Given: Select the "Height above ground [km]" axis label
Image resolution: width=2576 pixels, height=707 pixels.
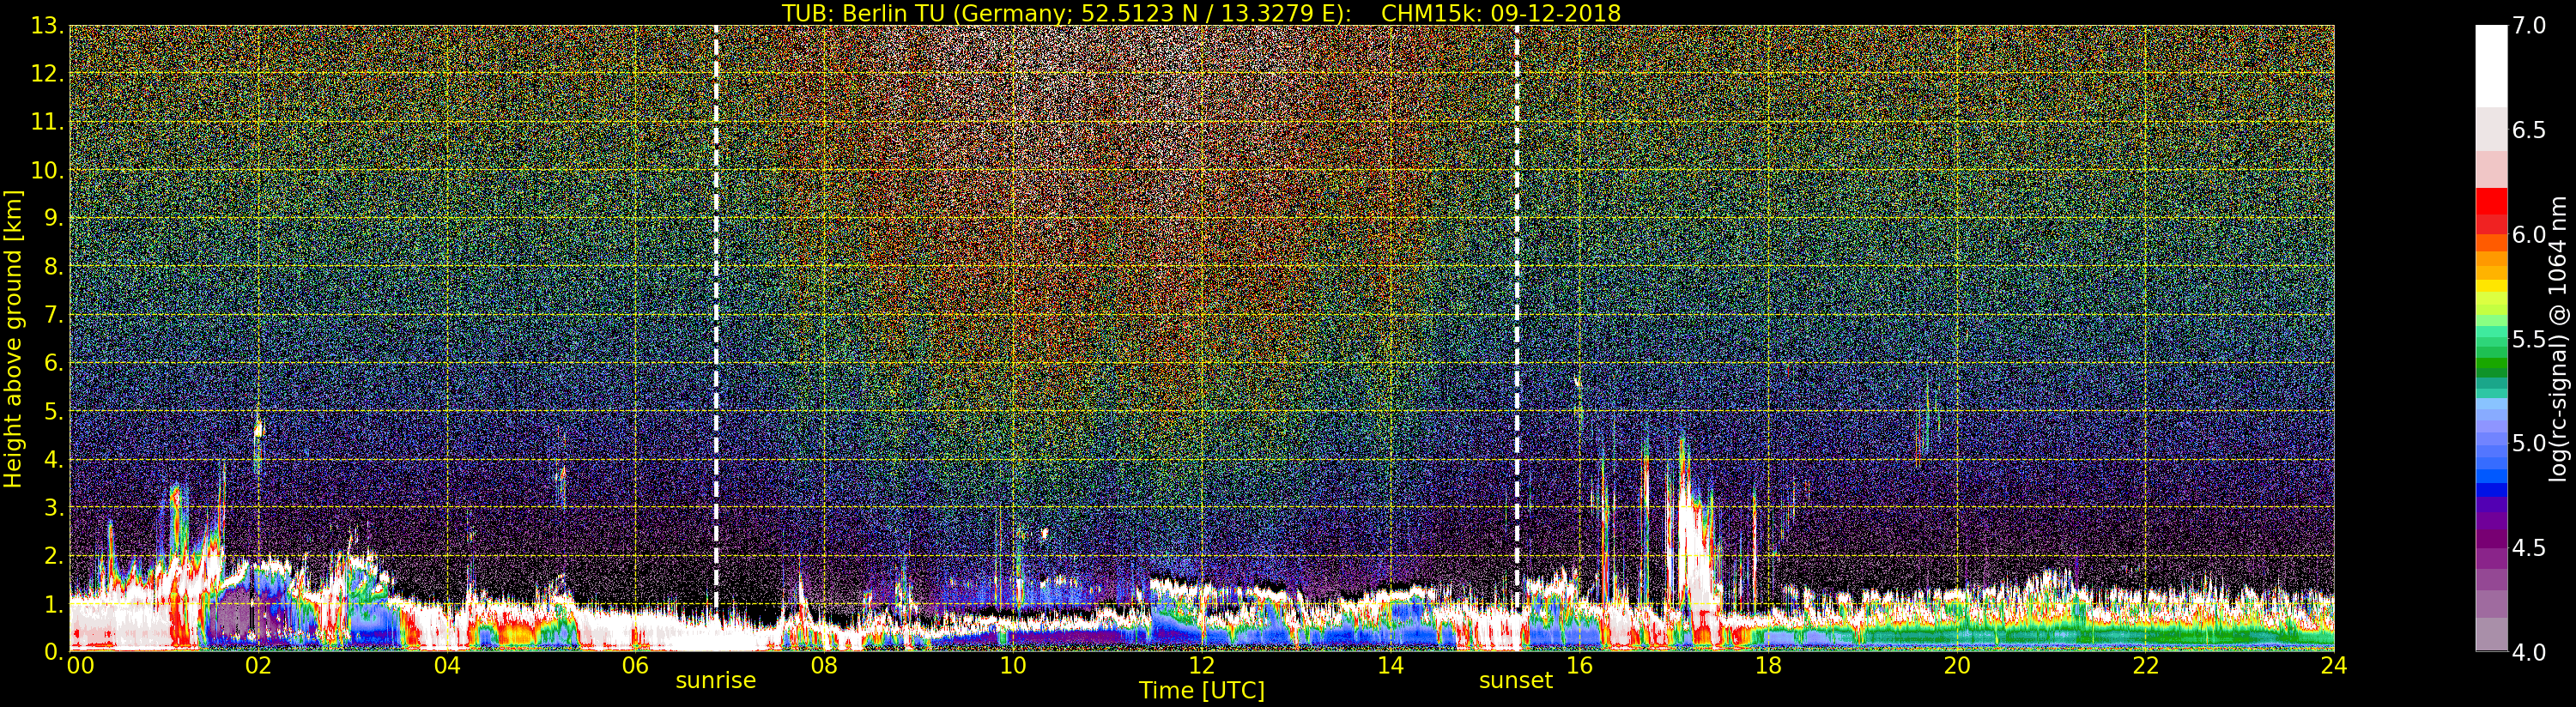Looking at the screenshot, I should pos(13,339).
